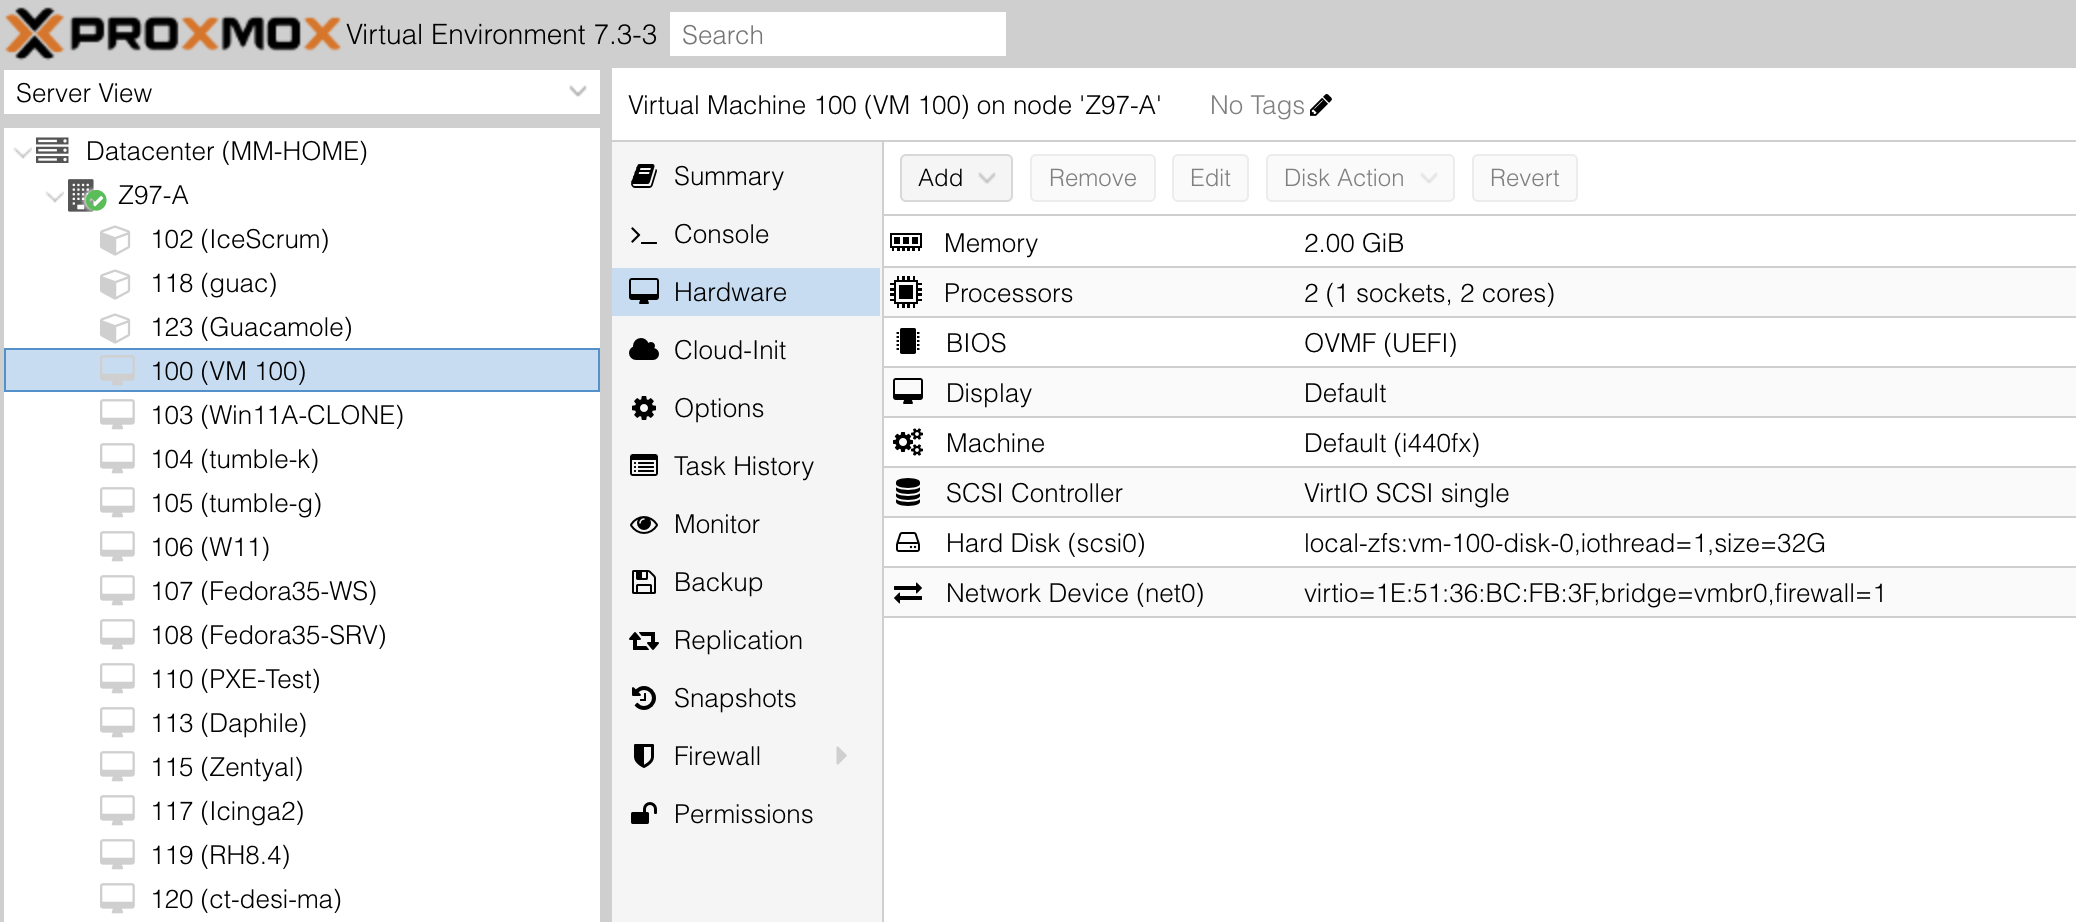Click the container icon for 123 (Guacamole)
The width and height of the screenshot is (2076, 922).
[x=116, y=328]
